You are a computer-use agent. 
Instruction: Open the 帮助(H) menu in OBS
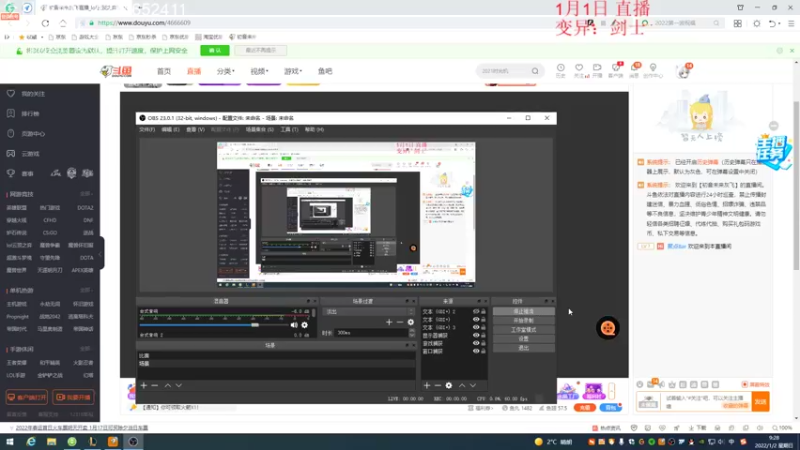click(x=314, y=130)
